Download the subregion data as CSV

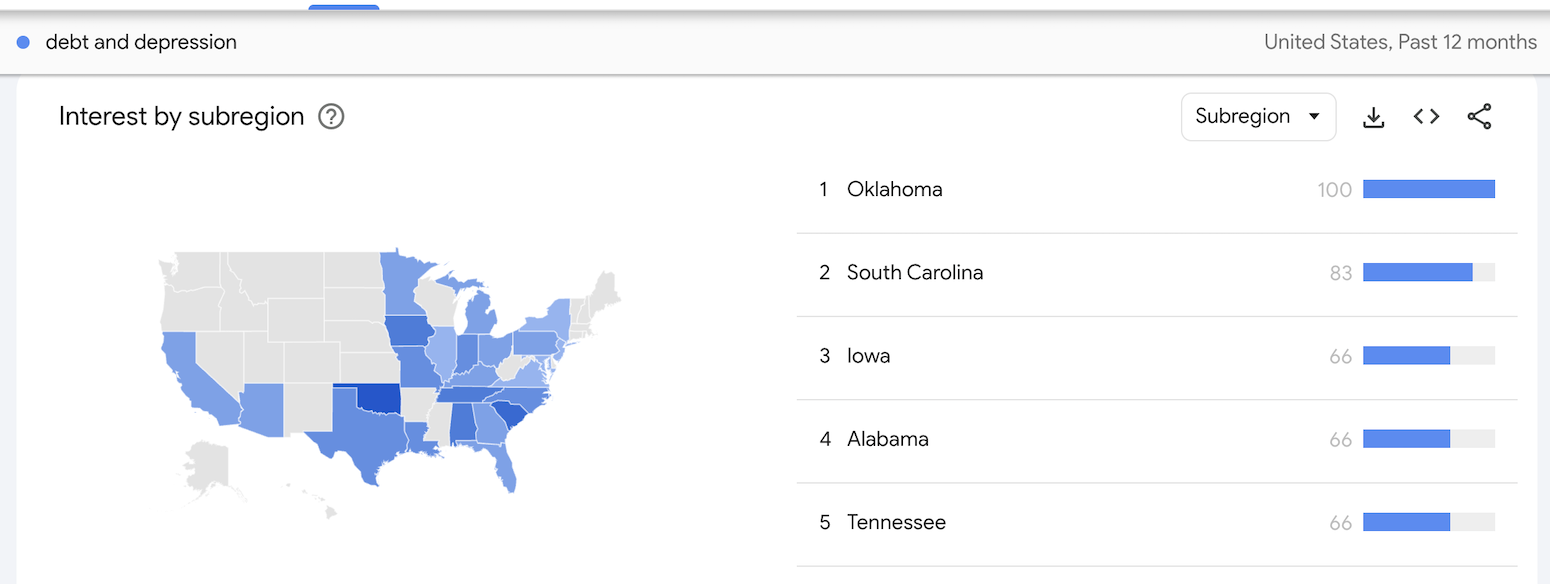[x=1374, y=117]
